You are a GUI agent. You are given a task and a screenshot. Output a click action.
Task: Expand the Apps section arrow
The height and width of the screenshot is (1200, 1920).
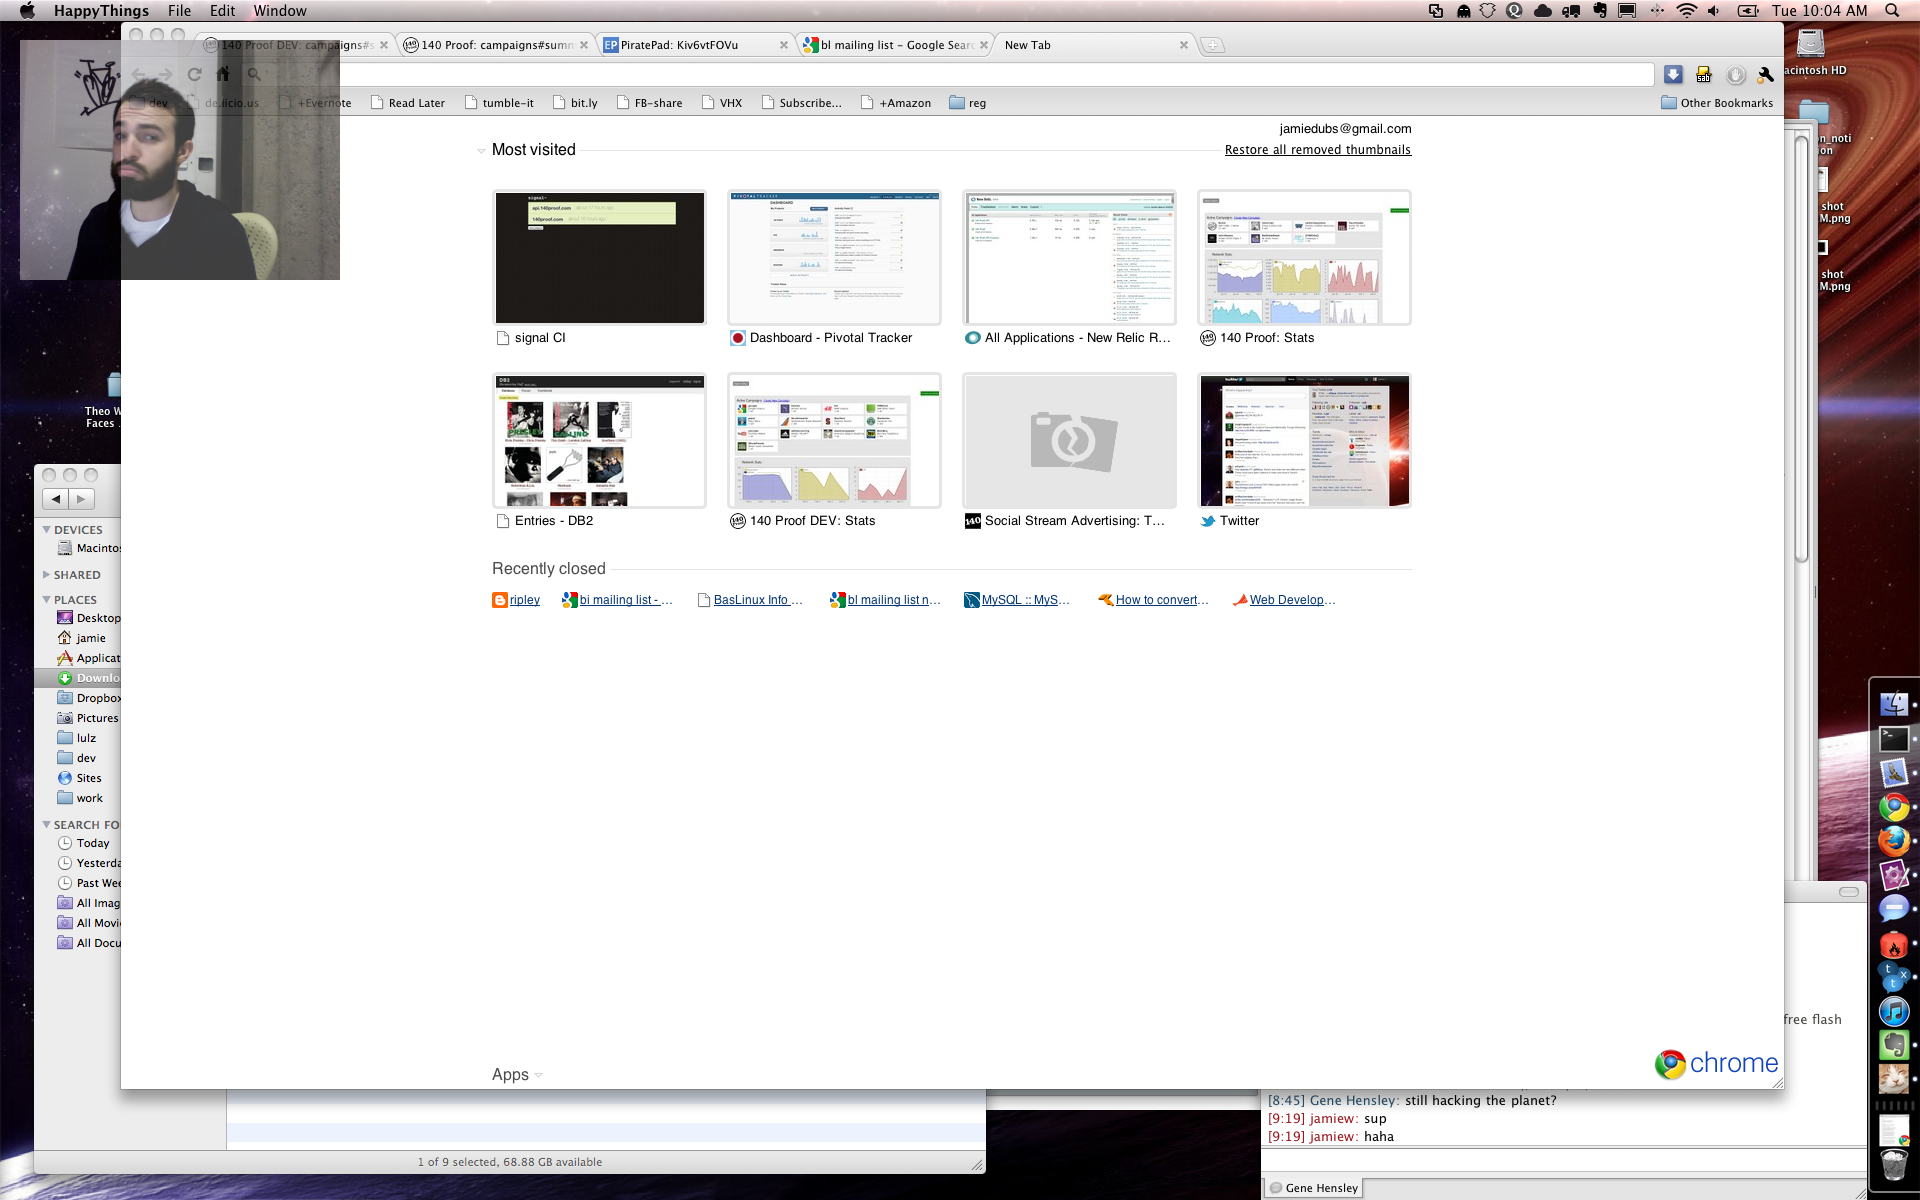(x=539, y=1075)
